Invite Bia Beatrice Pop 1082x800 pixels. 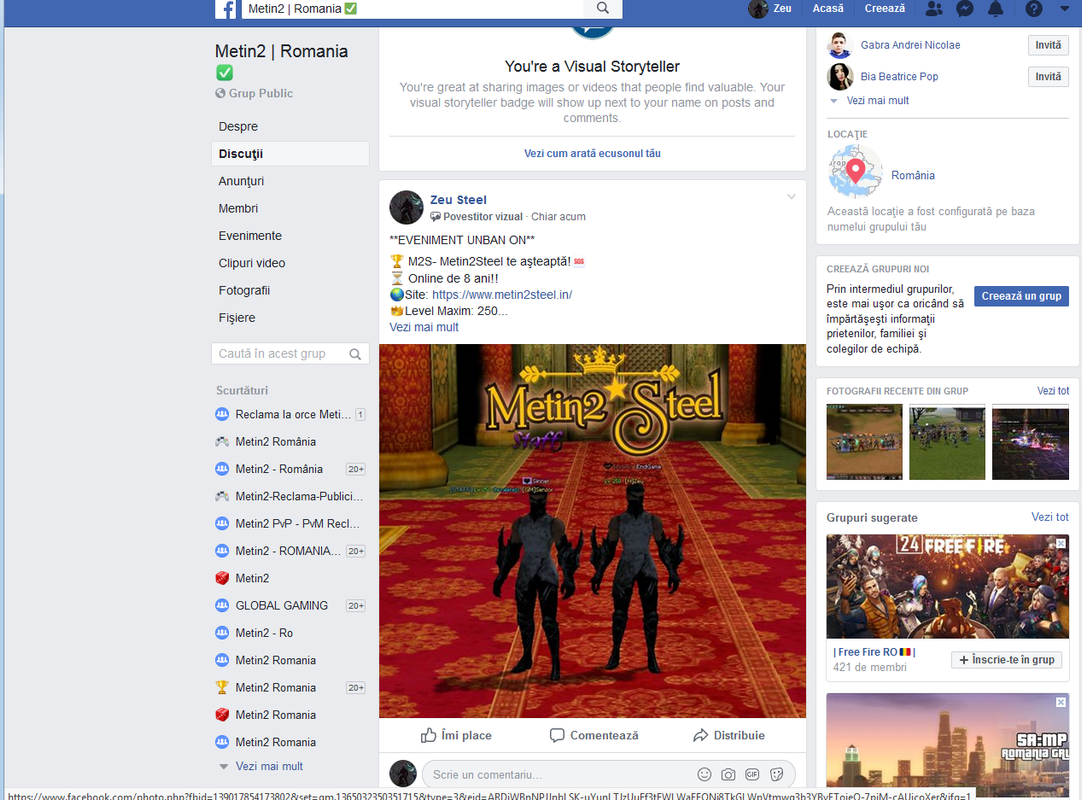click(x=1047, y=77)
